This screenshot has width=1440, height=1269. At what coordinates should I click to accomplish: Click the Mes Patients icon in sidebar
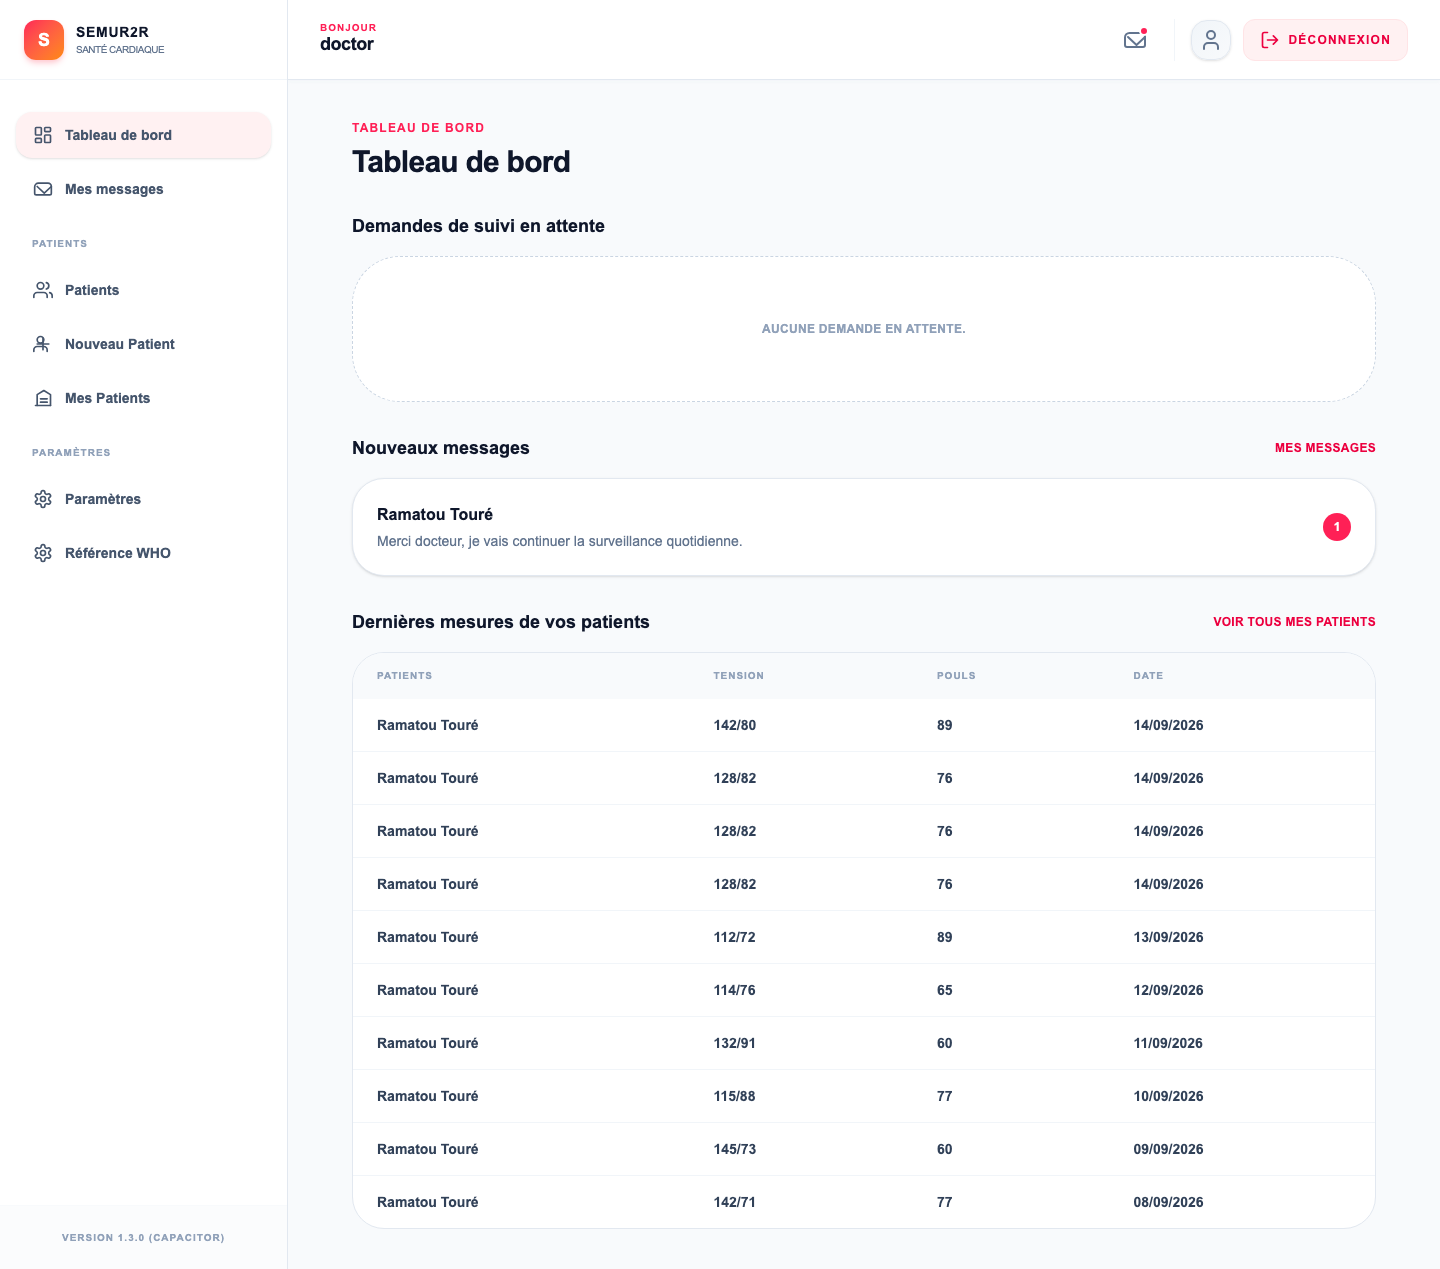tap(43, 398)
